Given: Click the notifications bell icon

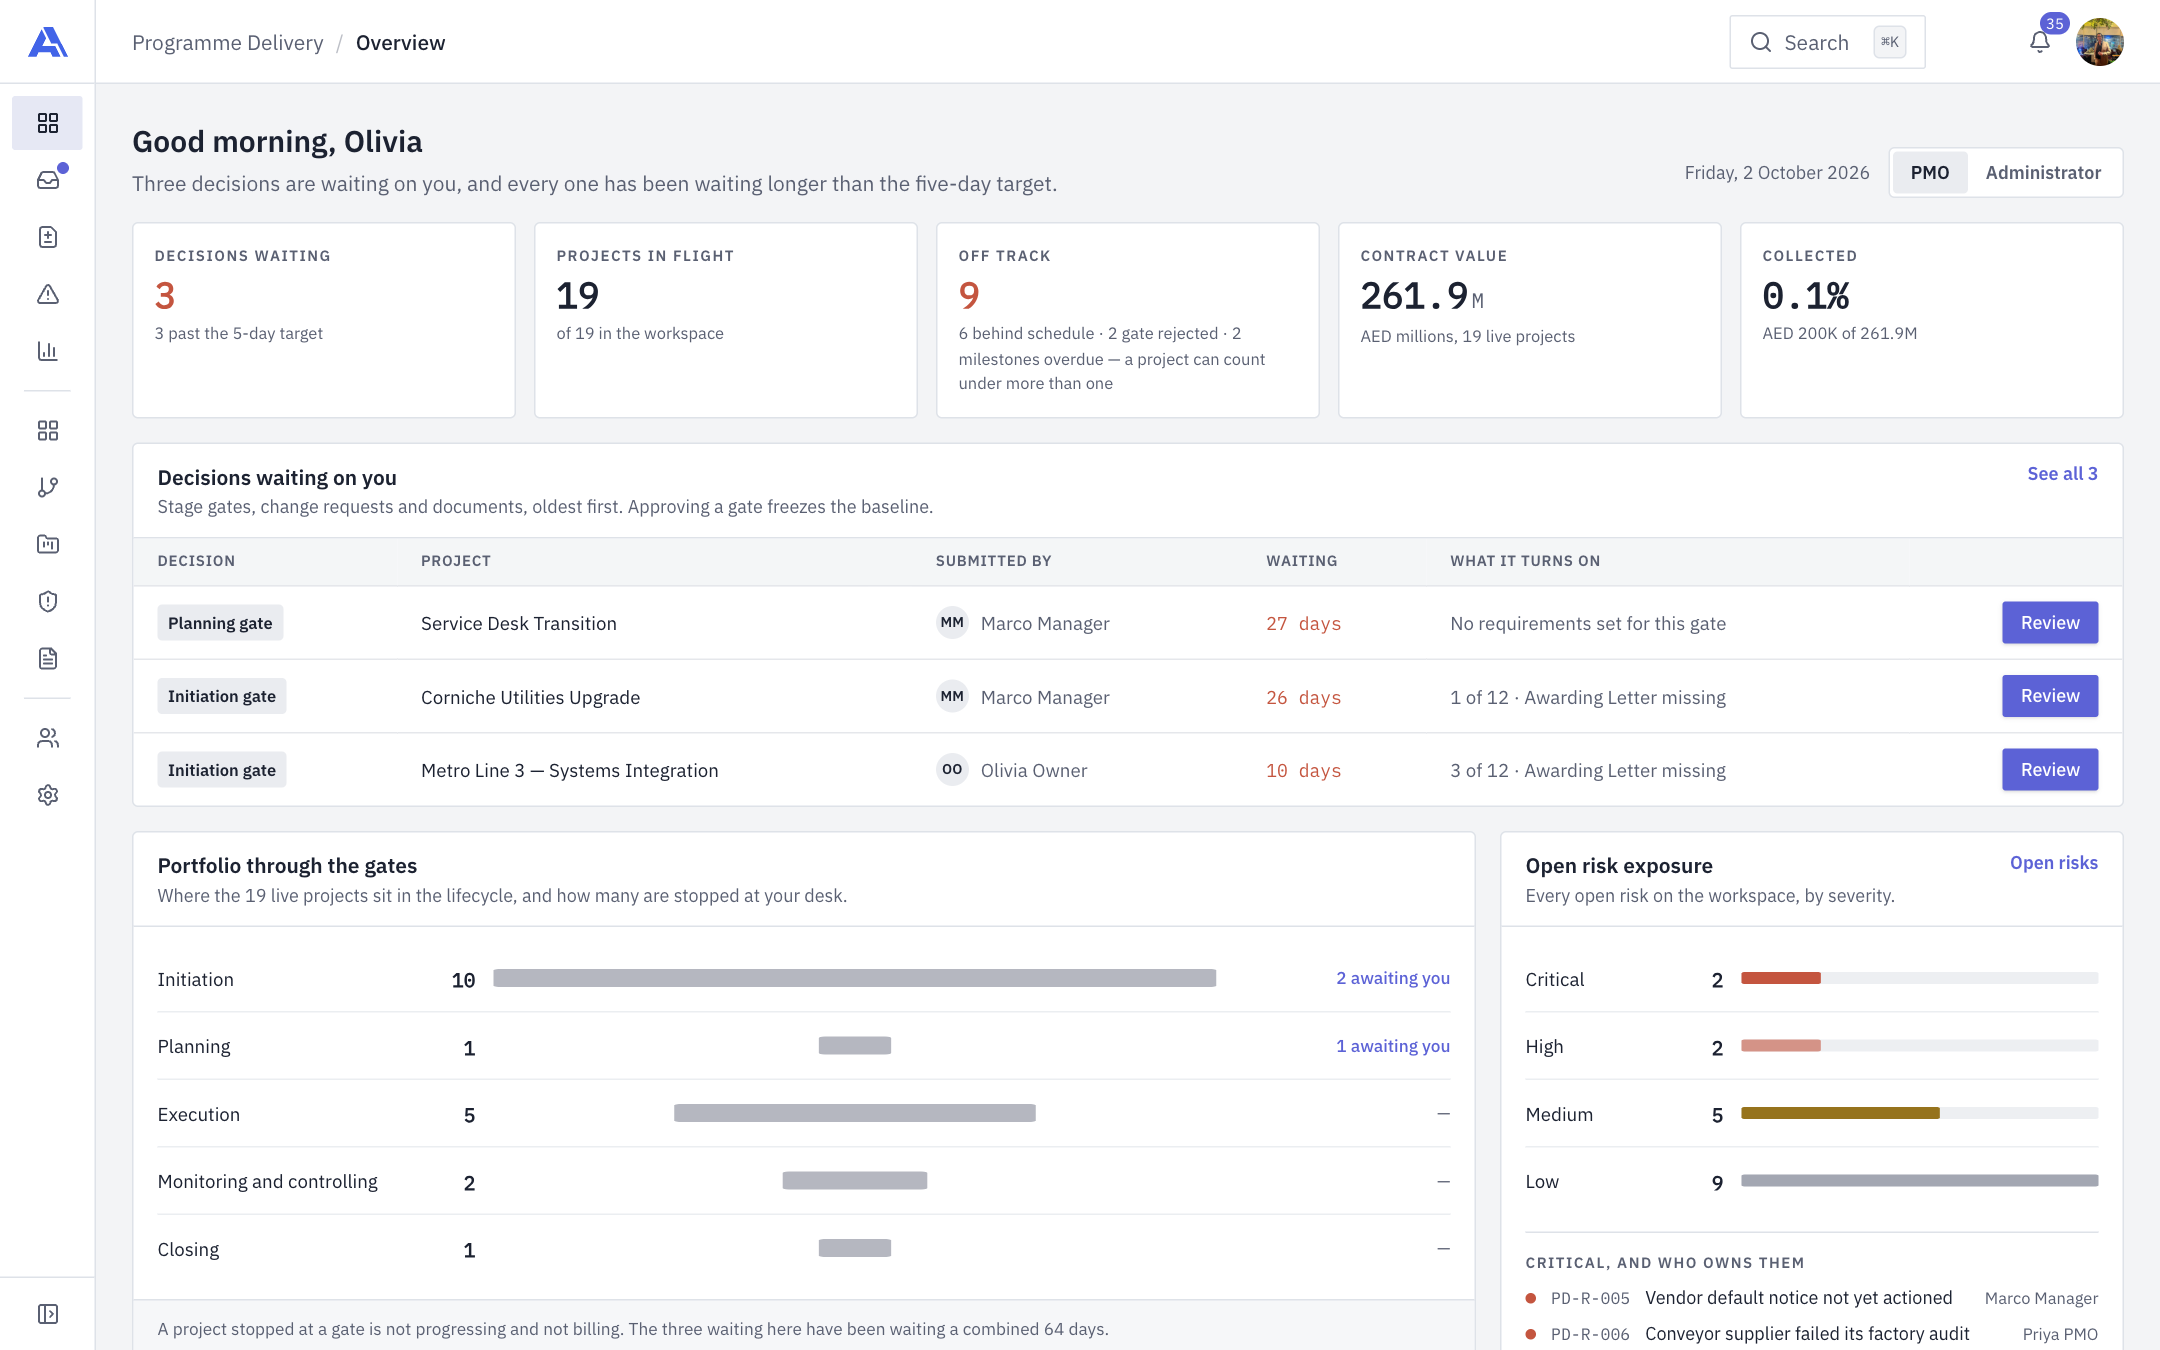Looking at the screenshot, I should pos(2040,42).
